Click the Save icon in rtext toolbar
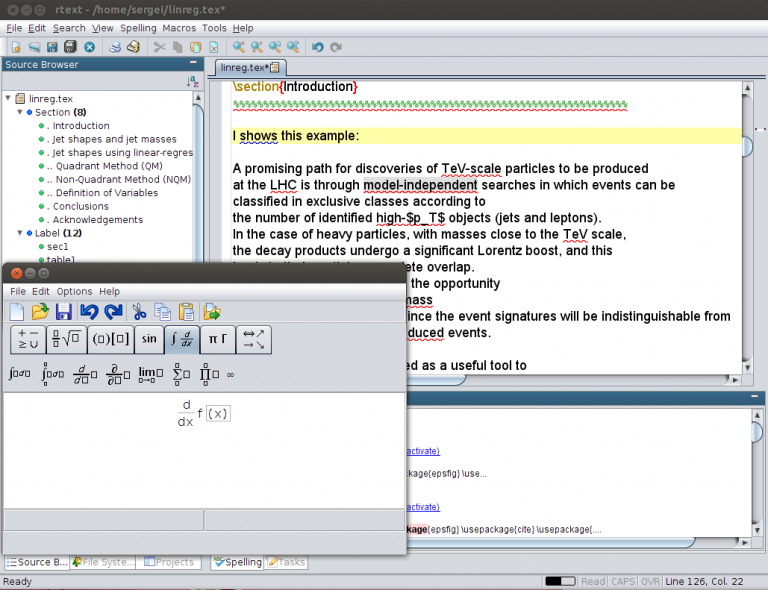Screen dimensions: 768x590 (x=52, y=47)
